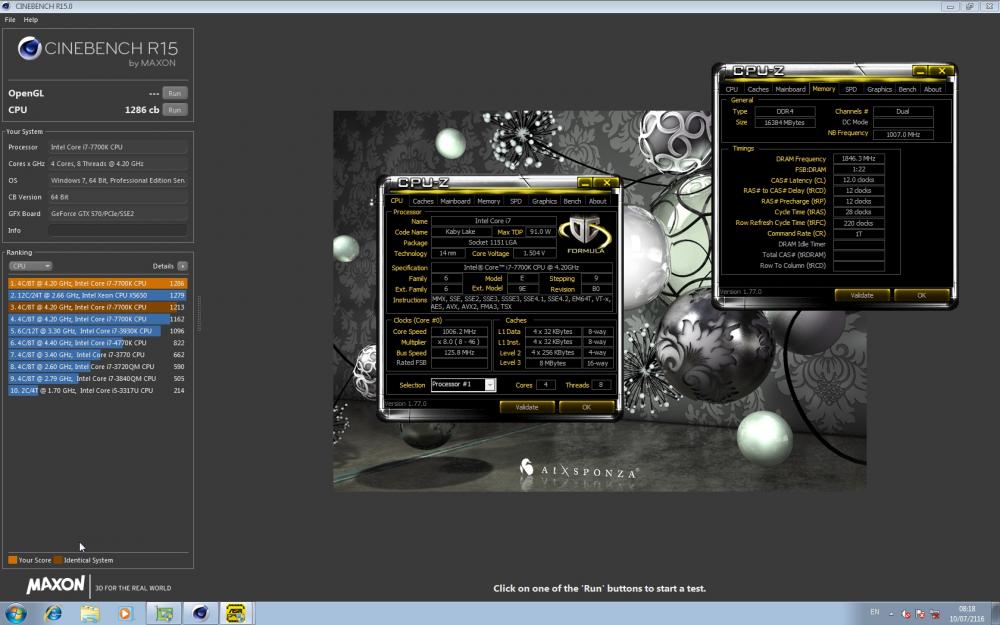
Task: Minimize the CPU-Z Memory window
Action: point(920,71)
